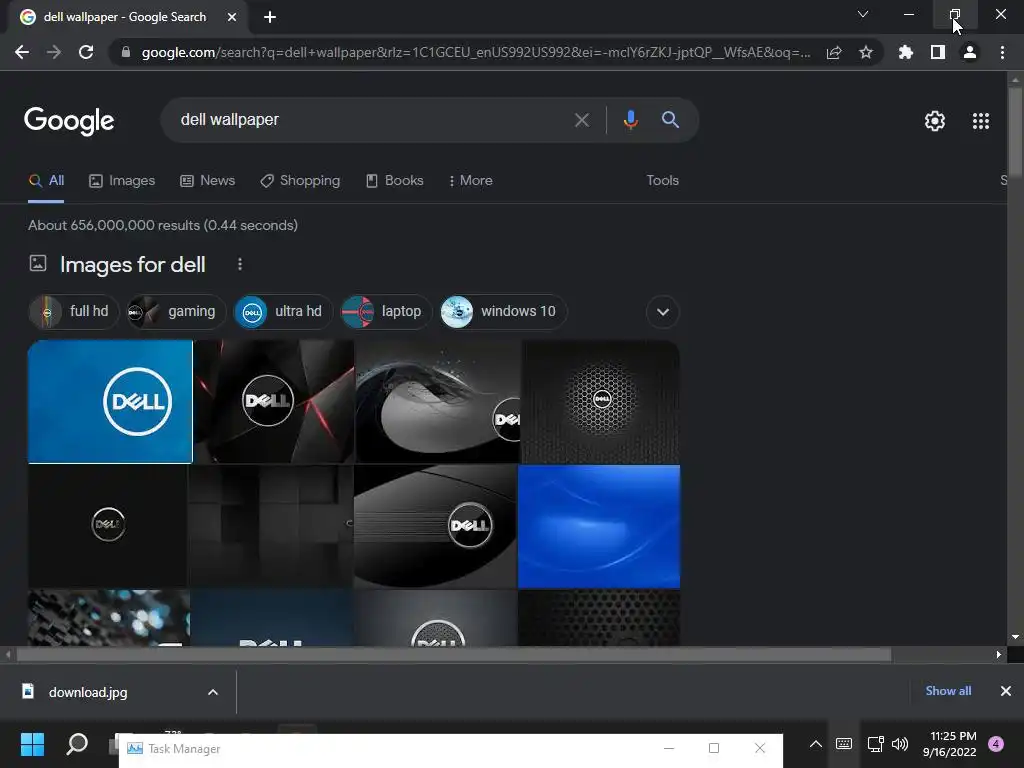Filter images by gaming chip
The image size is (1024, 768).
(x=176, y=312)
